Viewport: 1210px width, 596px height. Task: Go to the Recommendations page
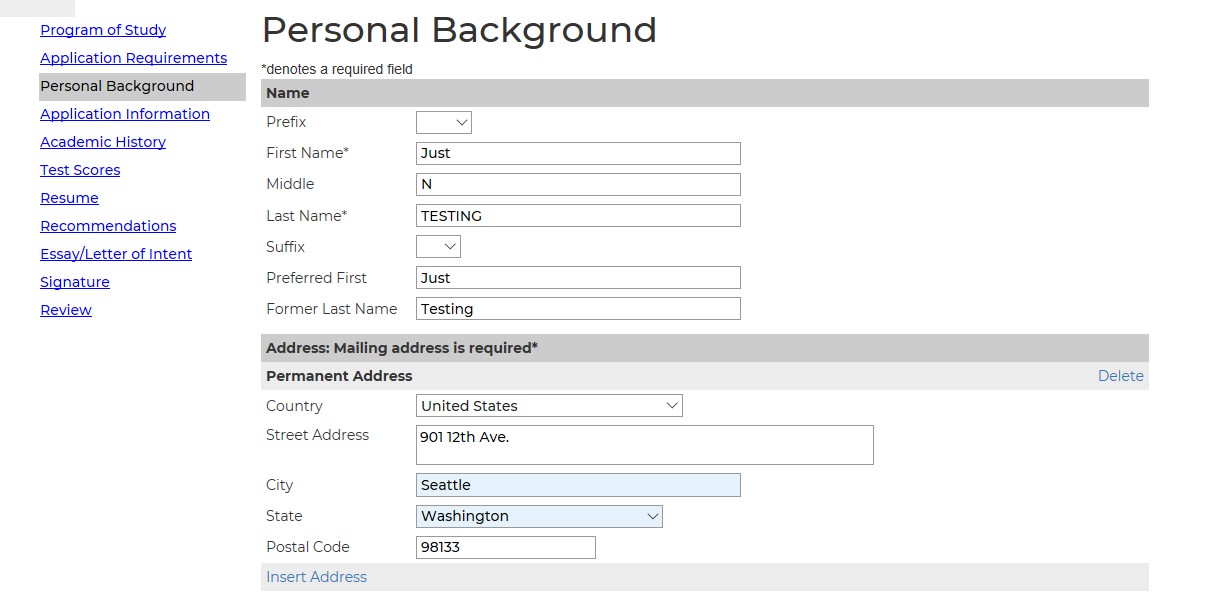tap(107, 226)
